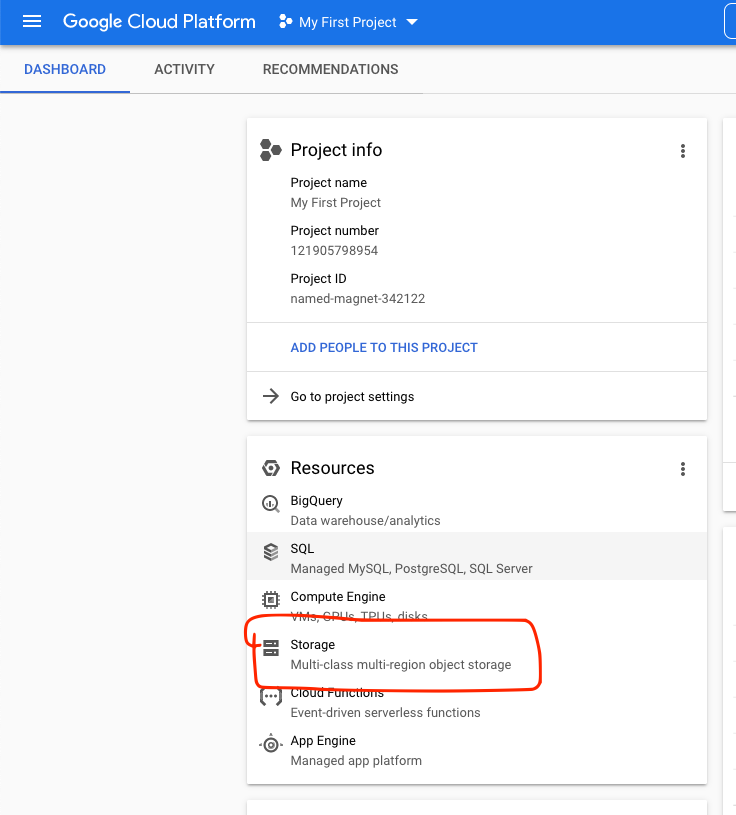Click the Compute Engine chip icon

coord(270,600)
